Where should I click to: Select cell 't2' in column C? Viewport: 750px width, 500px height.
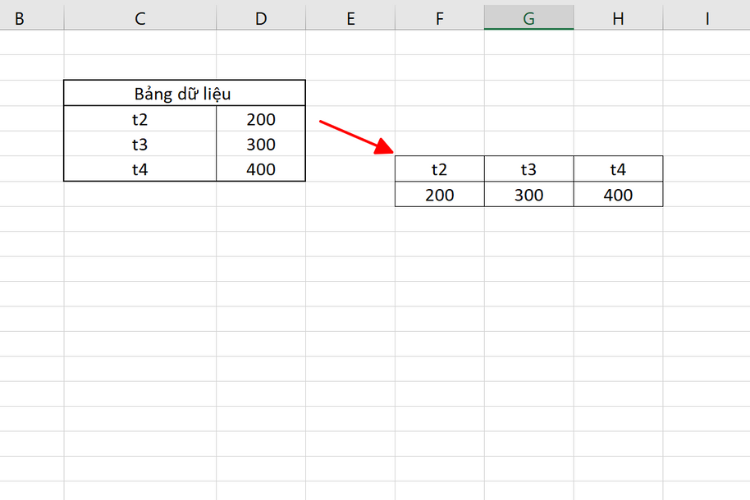140,119
